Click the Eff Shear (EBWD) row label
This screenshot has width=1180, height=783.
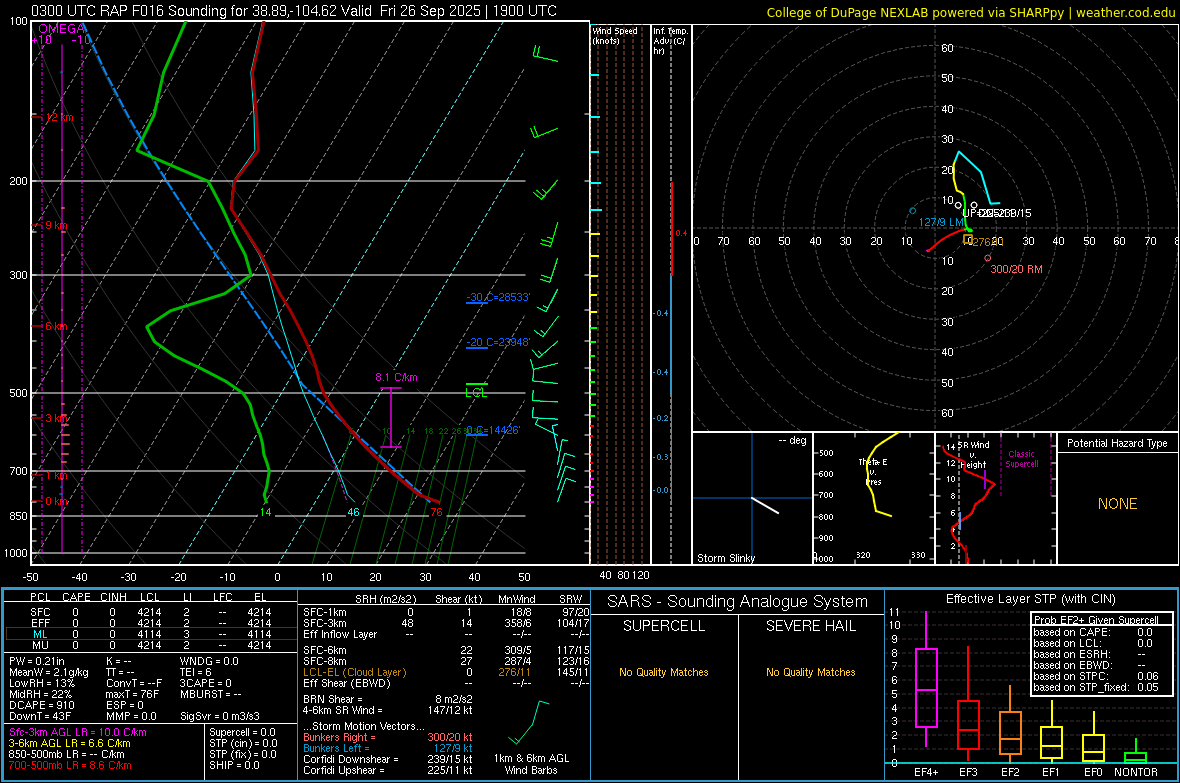347,683
